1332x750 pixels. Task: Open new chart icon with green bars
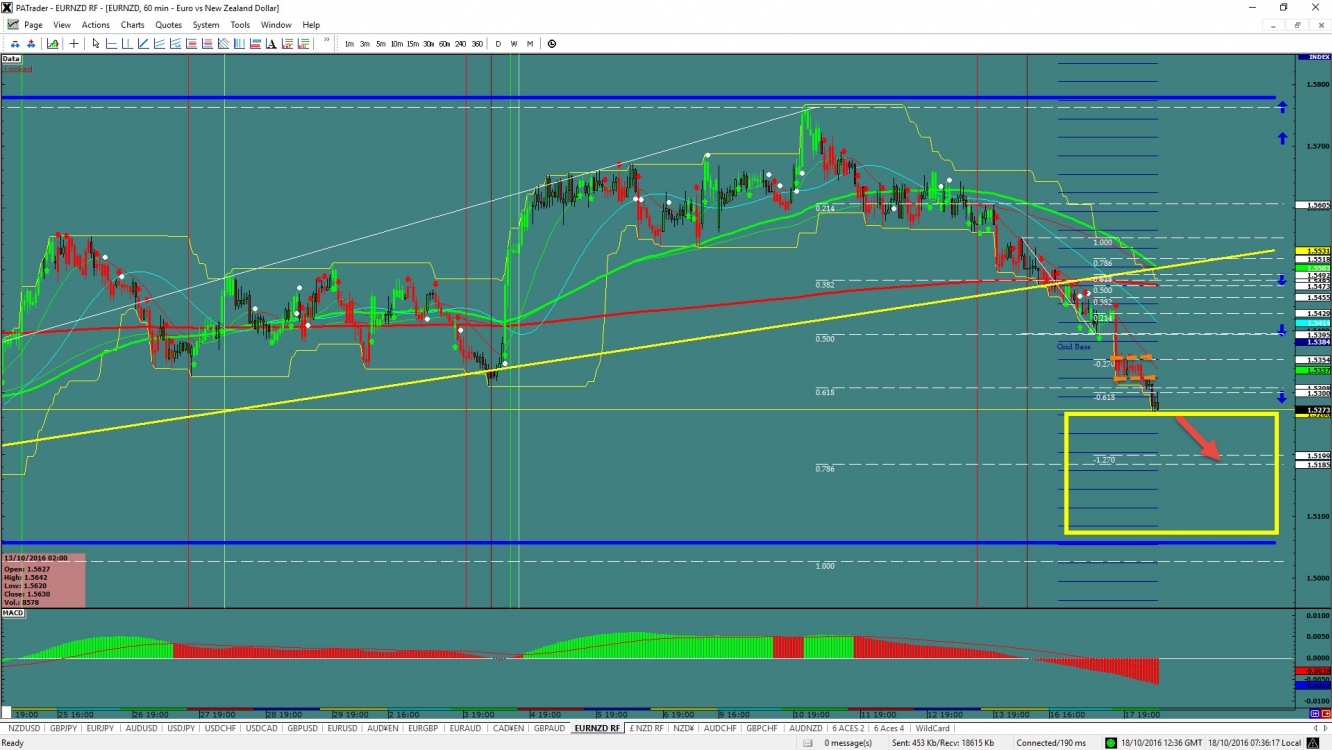(52, 44)
